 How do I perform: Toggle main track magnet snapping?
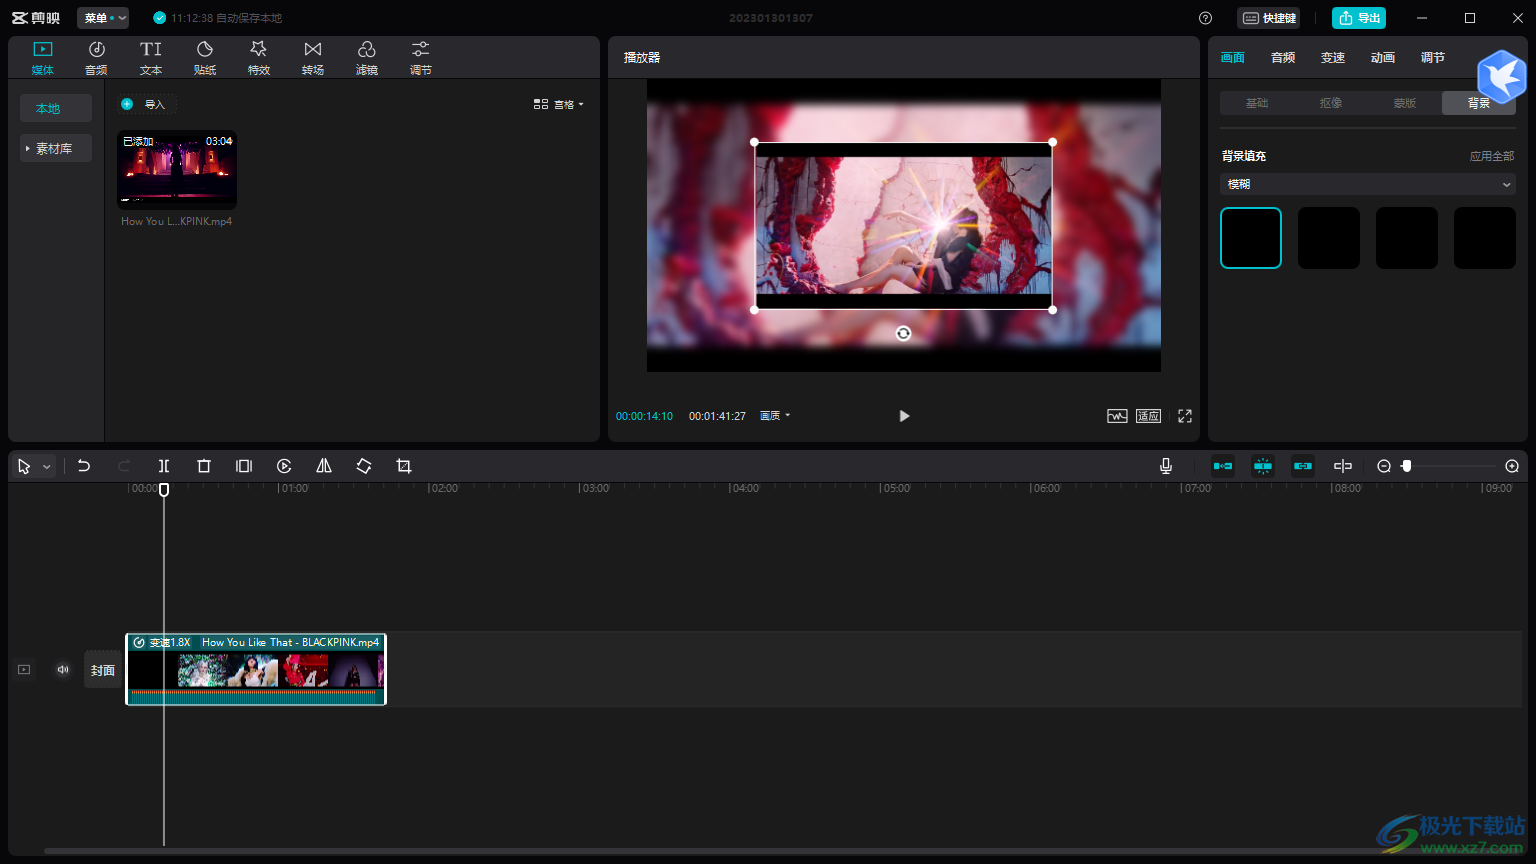click(x=1222, y=466)
